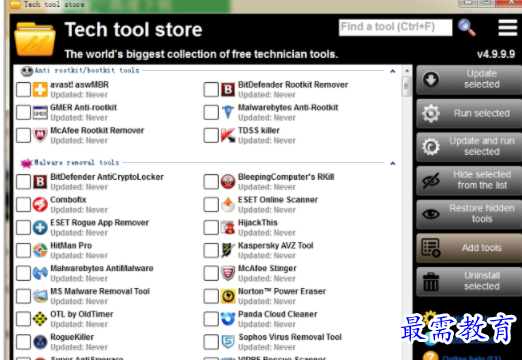Click Restore hidden tools button
The image size is (522, 360).
(x=469, y=214)
